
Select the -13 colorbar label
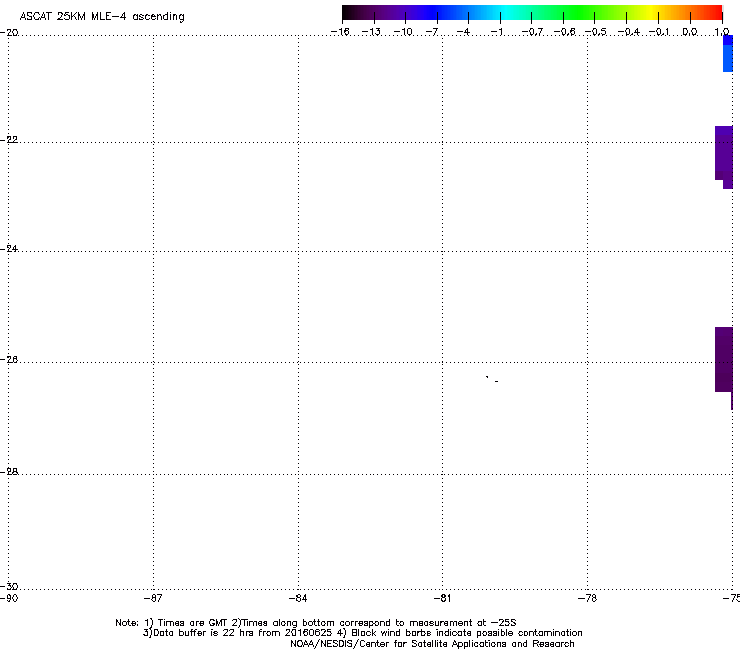click(371, 32)
